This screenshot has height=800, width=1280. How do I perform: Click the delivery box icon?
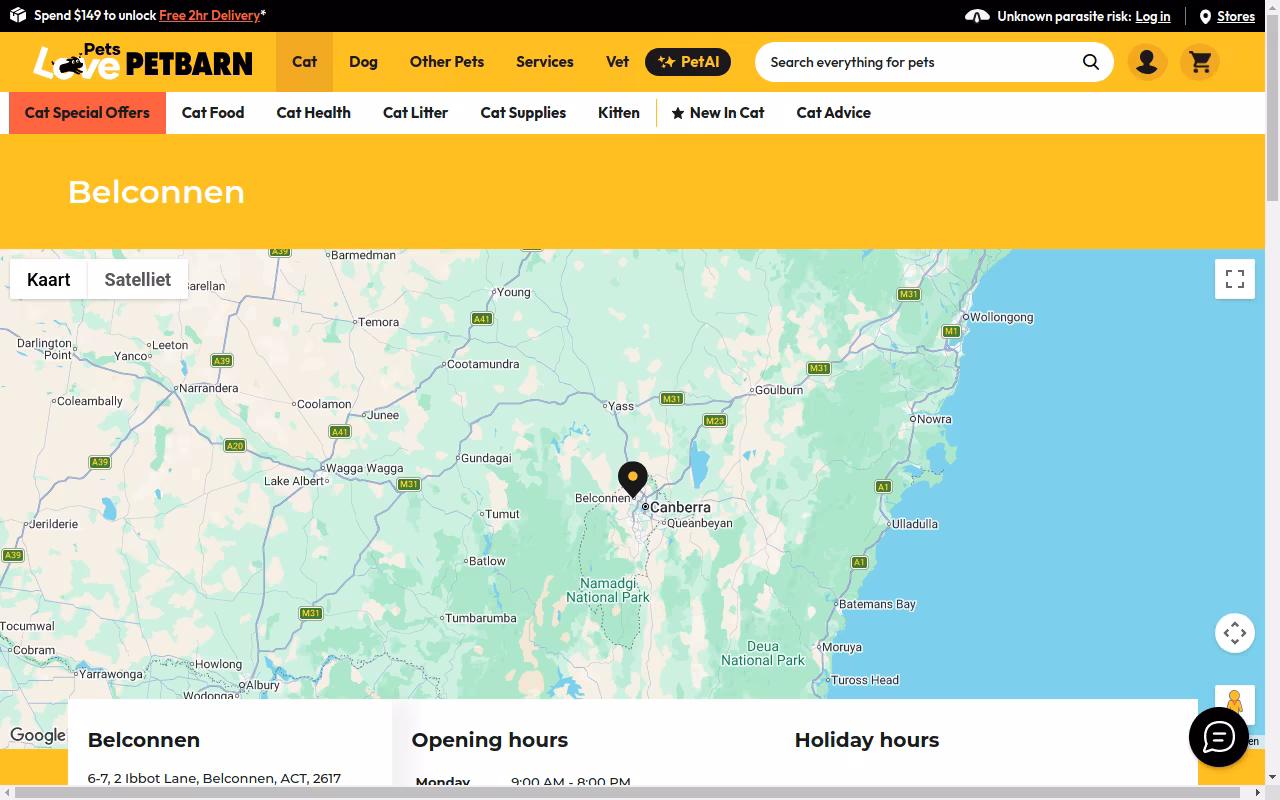tap(18, 15)
